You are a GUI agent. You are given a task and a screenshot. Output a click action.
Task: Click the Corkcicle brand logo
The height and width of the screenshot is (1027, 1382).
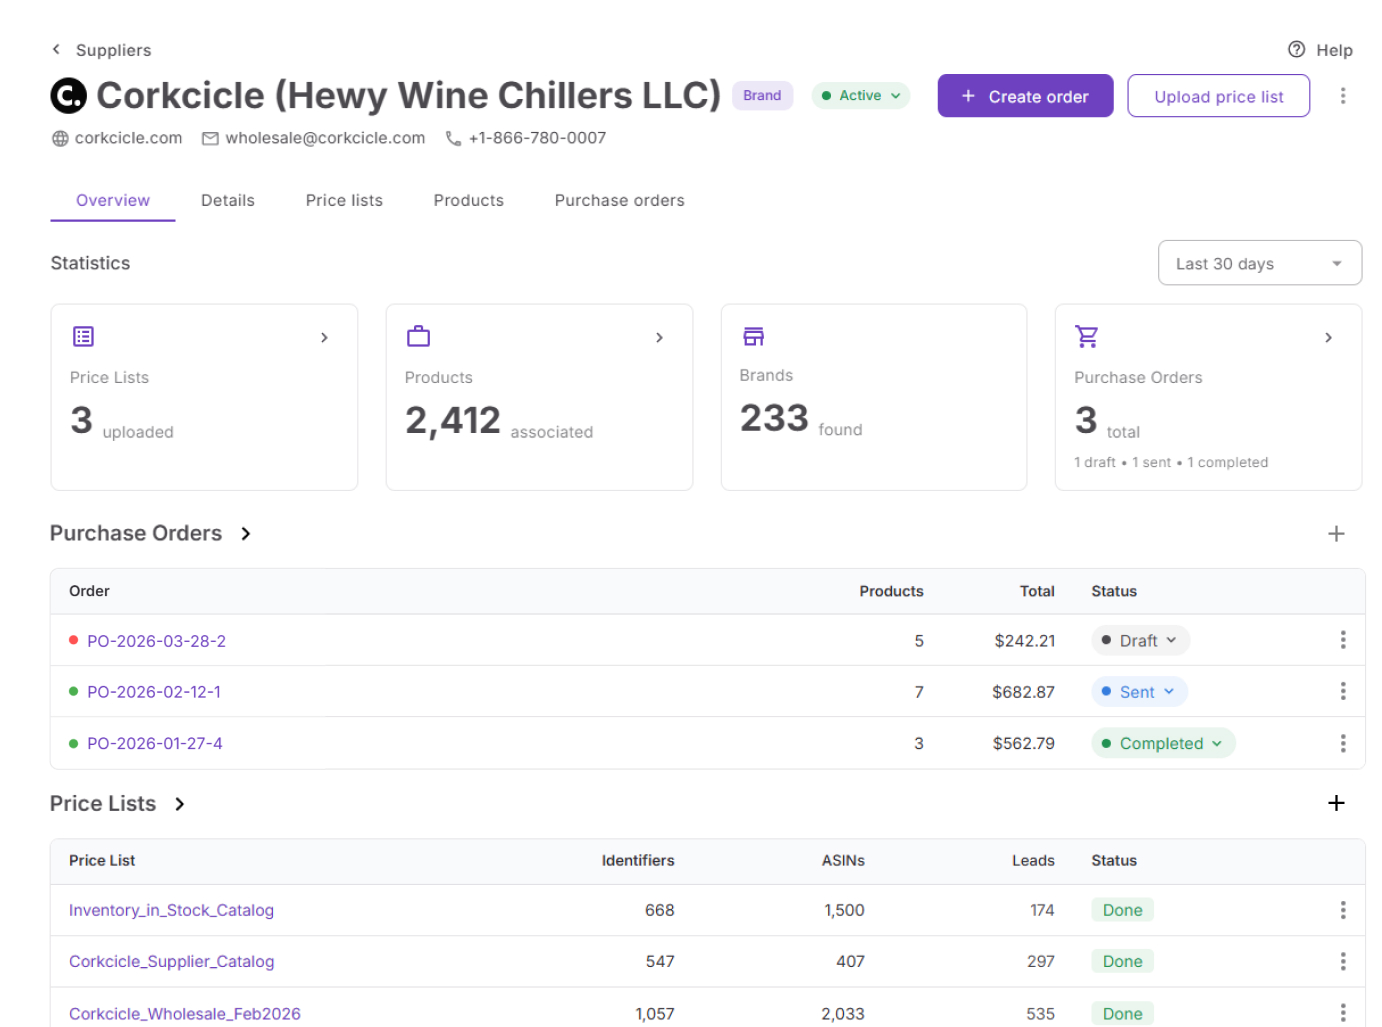(68, 96)
